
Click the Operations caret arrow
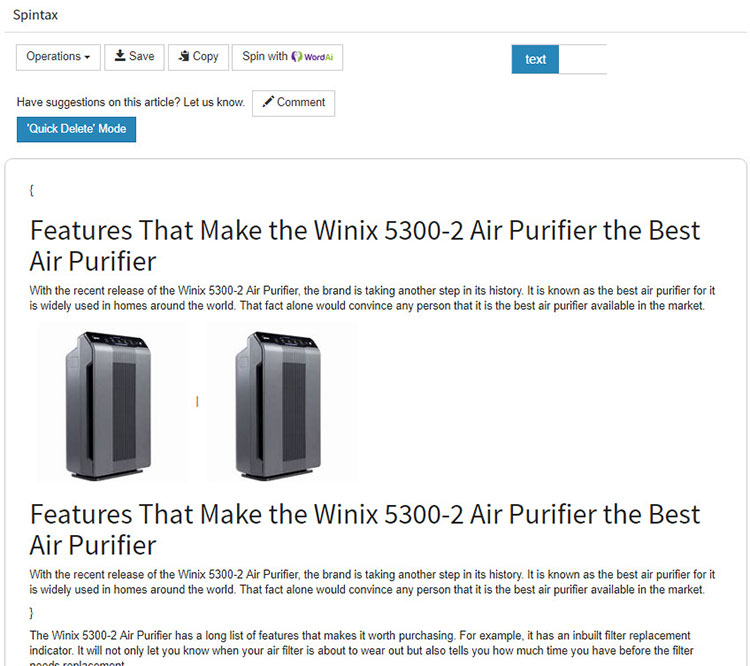87,57
